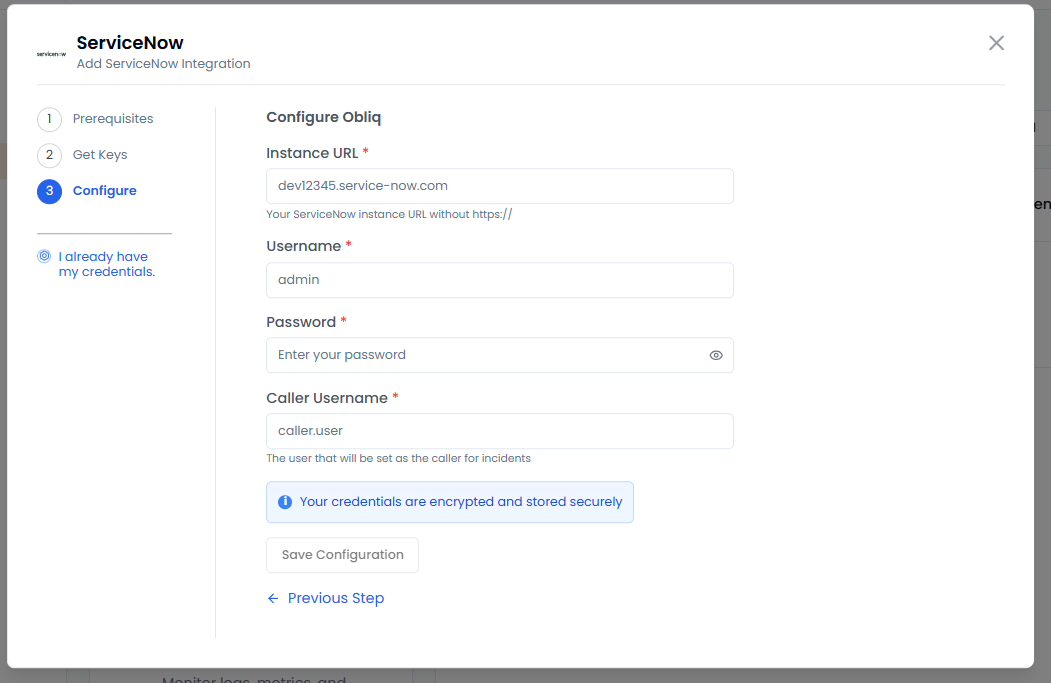This screenshot has width=1051, height=683.
Task: Click the target icon beside the credentials link
Action: click(44, 257)
